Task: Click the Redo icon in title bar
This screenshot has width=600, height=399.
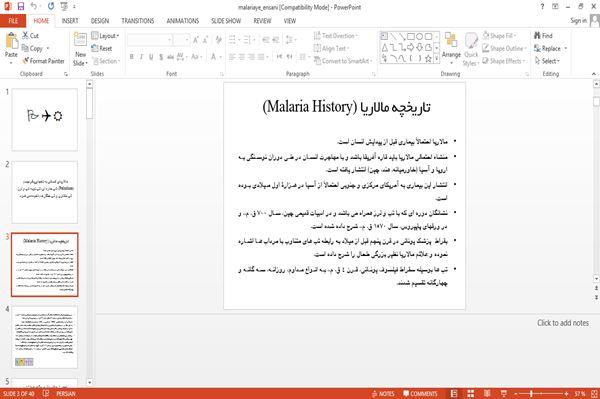Action: [51, 7]
